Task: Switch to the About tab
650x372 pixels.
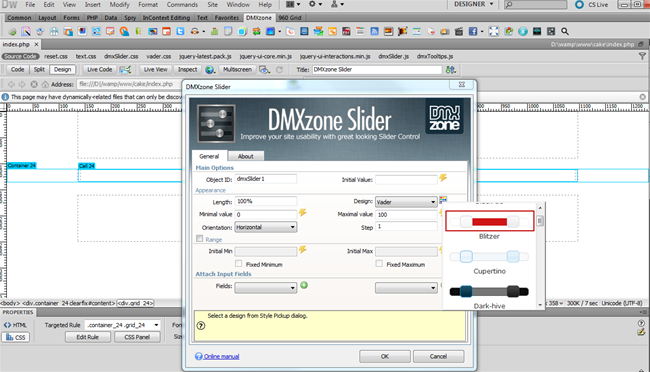Action: click(x=245, y=156)
